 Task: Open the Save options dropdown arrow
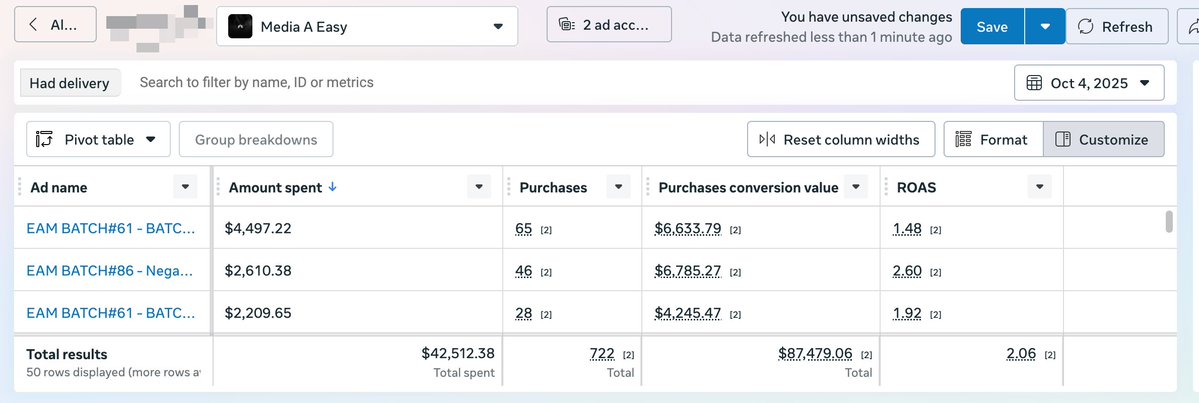pyautogui.click(x=1044, y=27)
